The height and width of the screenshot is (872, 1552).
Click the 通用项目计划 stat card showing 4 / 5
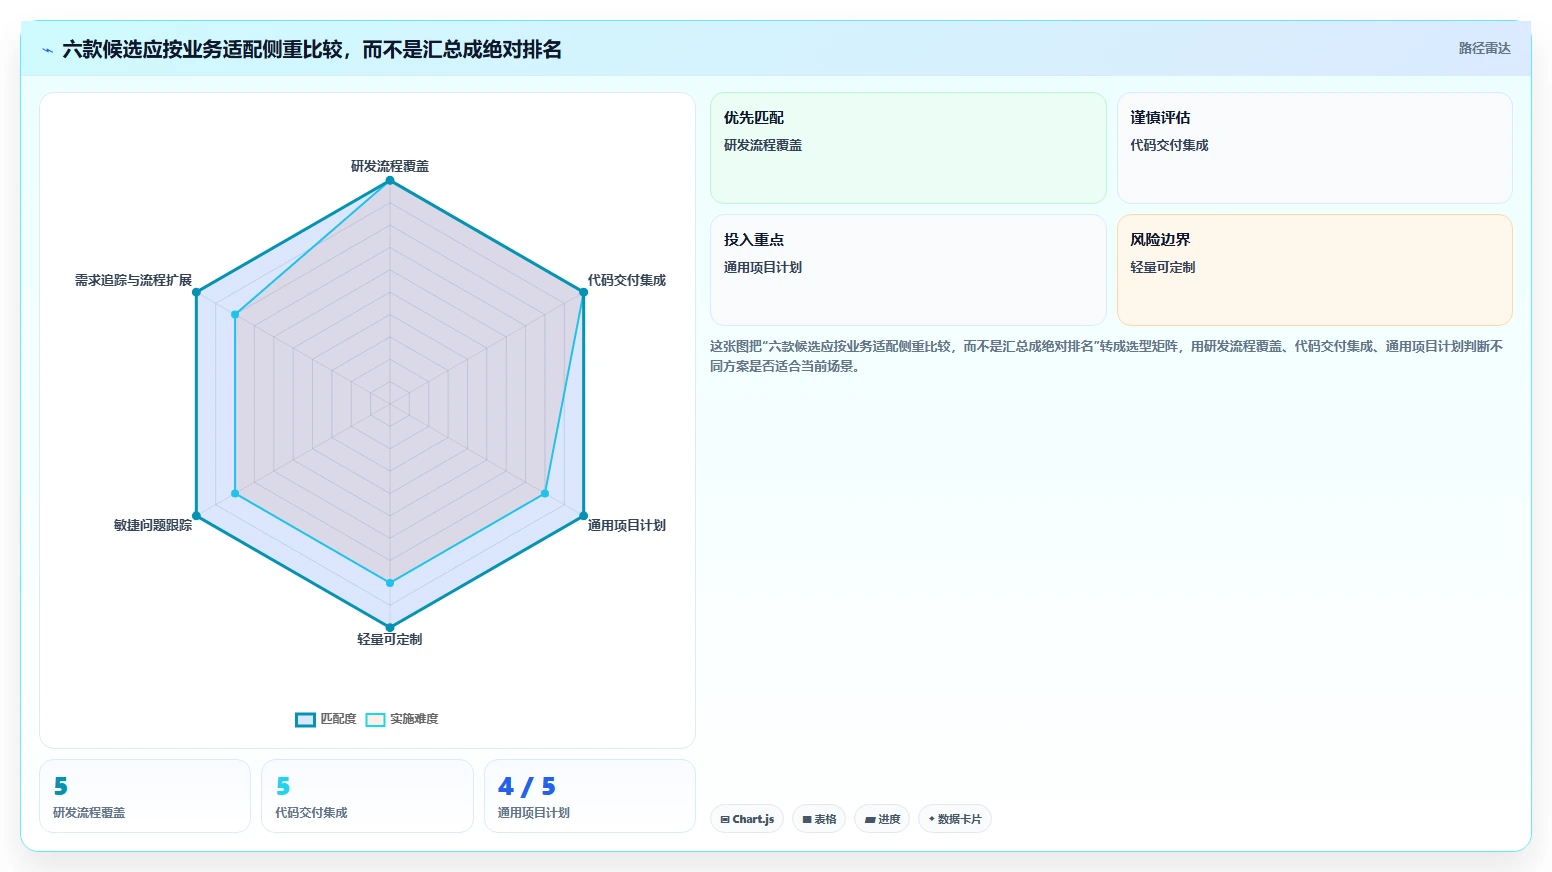click(x=590, y=796)
